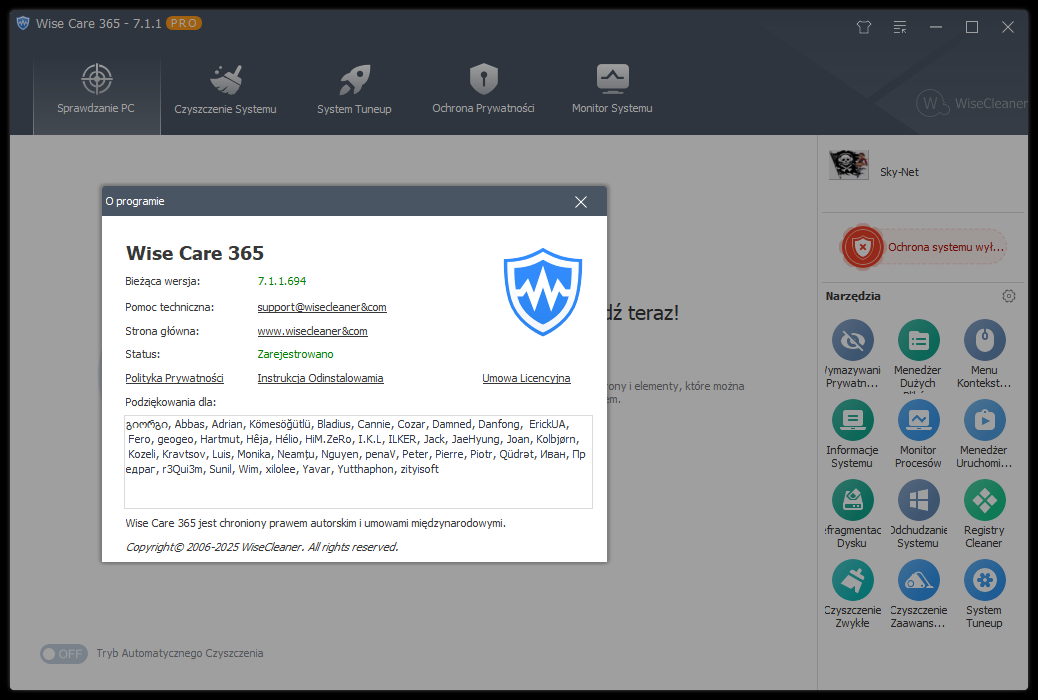The width and height of the screenshot is (1038, 700).
Task: Open the System Tuneup tab in top bar
Action: point(354,89)
